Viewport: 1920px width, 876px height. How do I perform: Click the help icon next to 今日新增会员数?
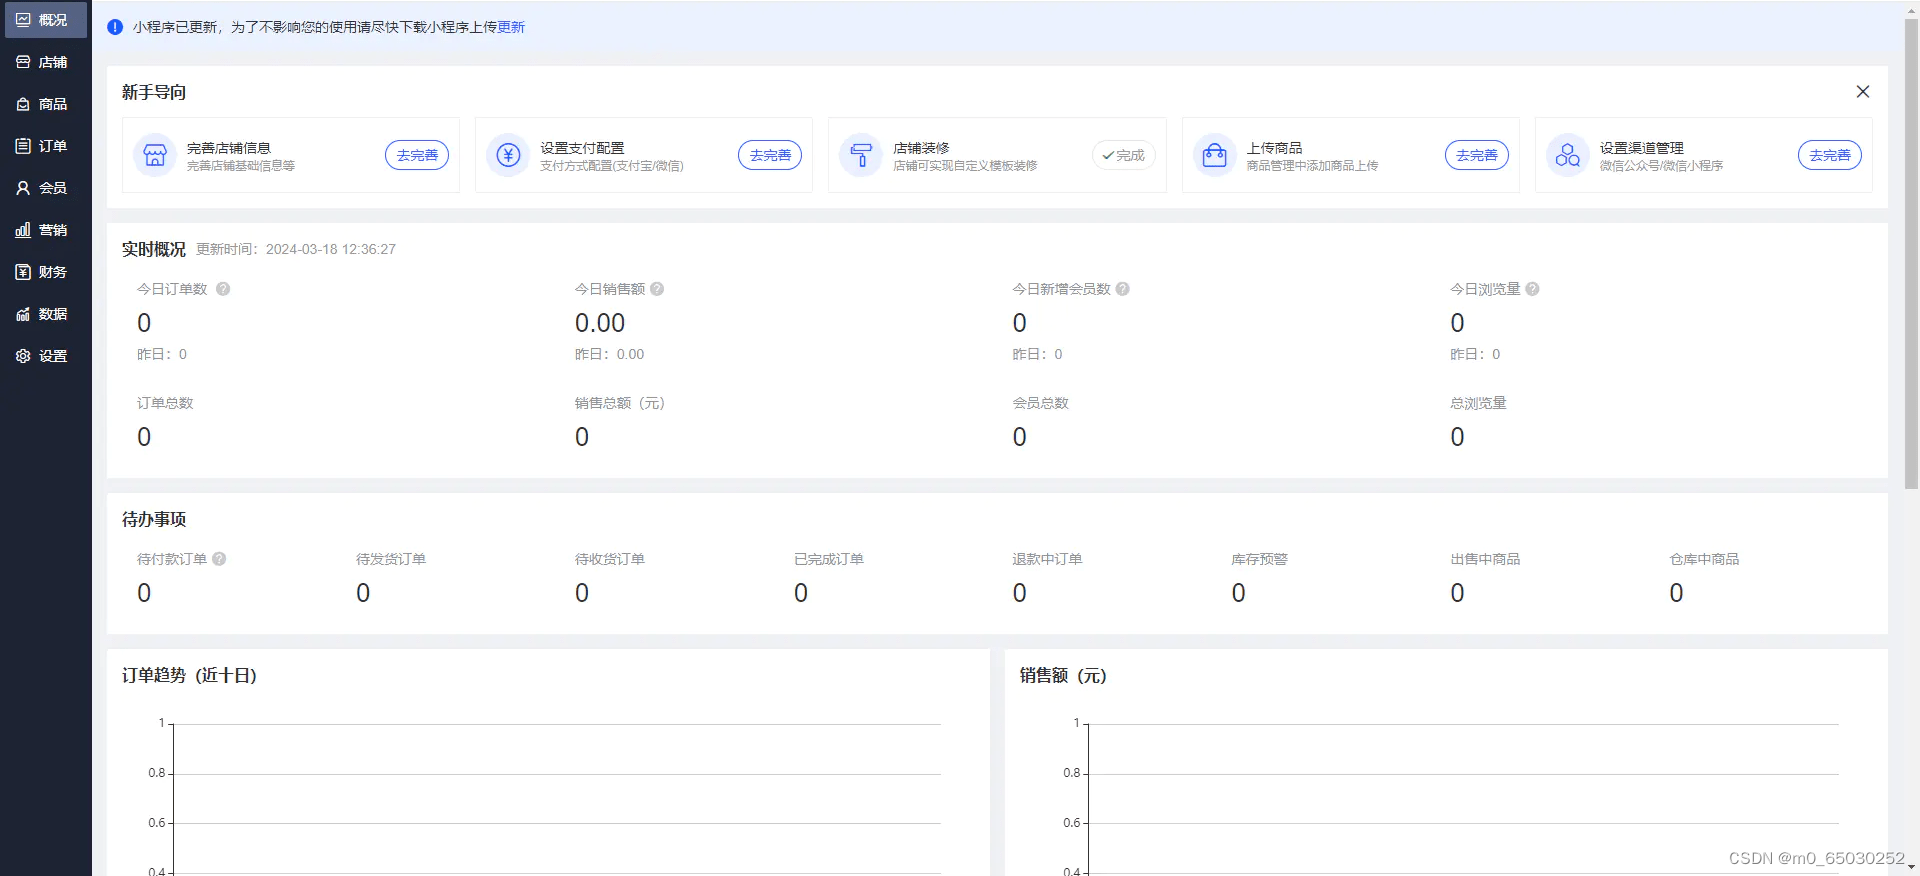[1123, 289]
